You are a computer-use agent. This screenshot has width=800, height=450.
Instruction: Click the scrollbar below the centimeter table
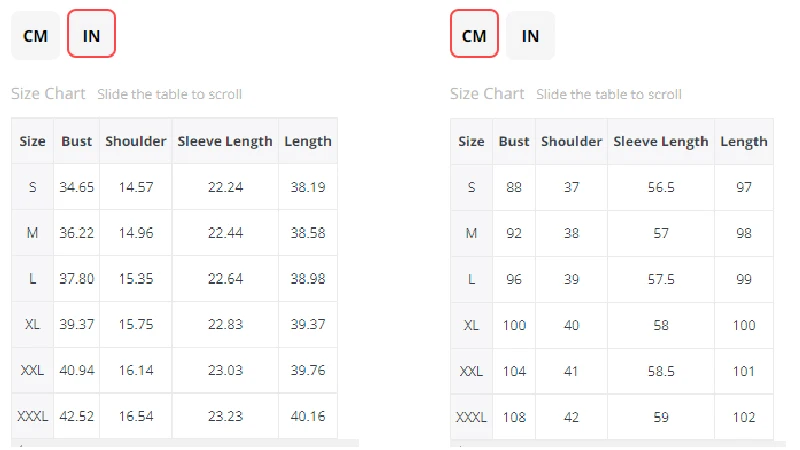pyautogui.click(x=612, y=442)
